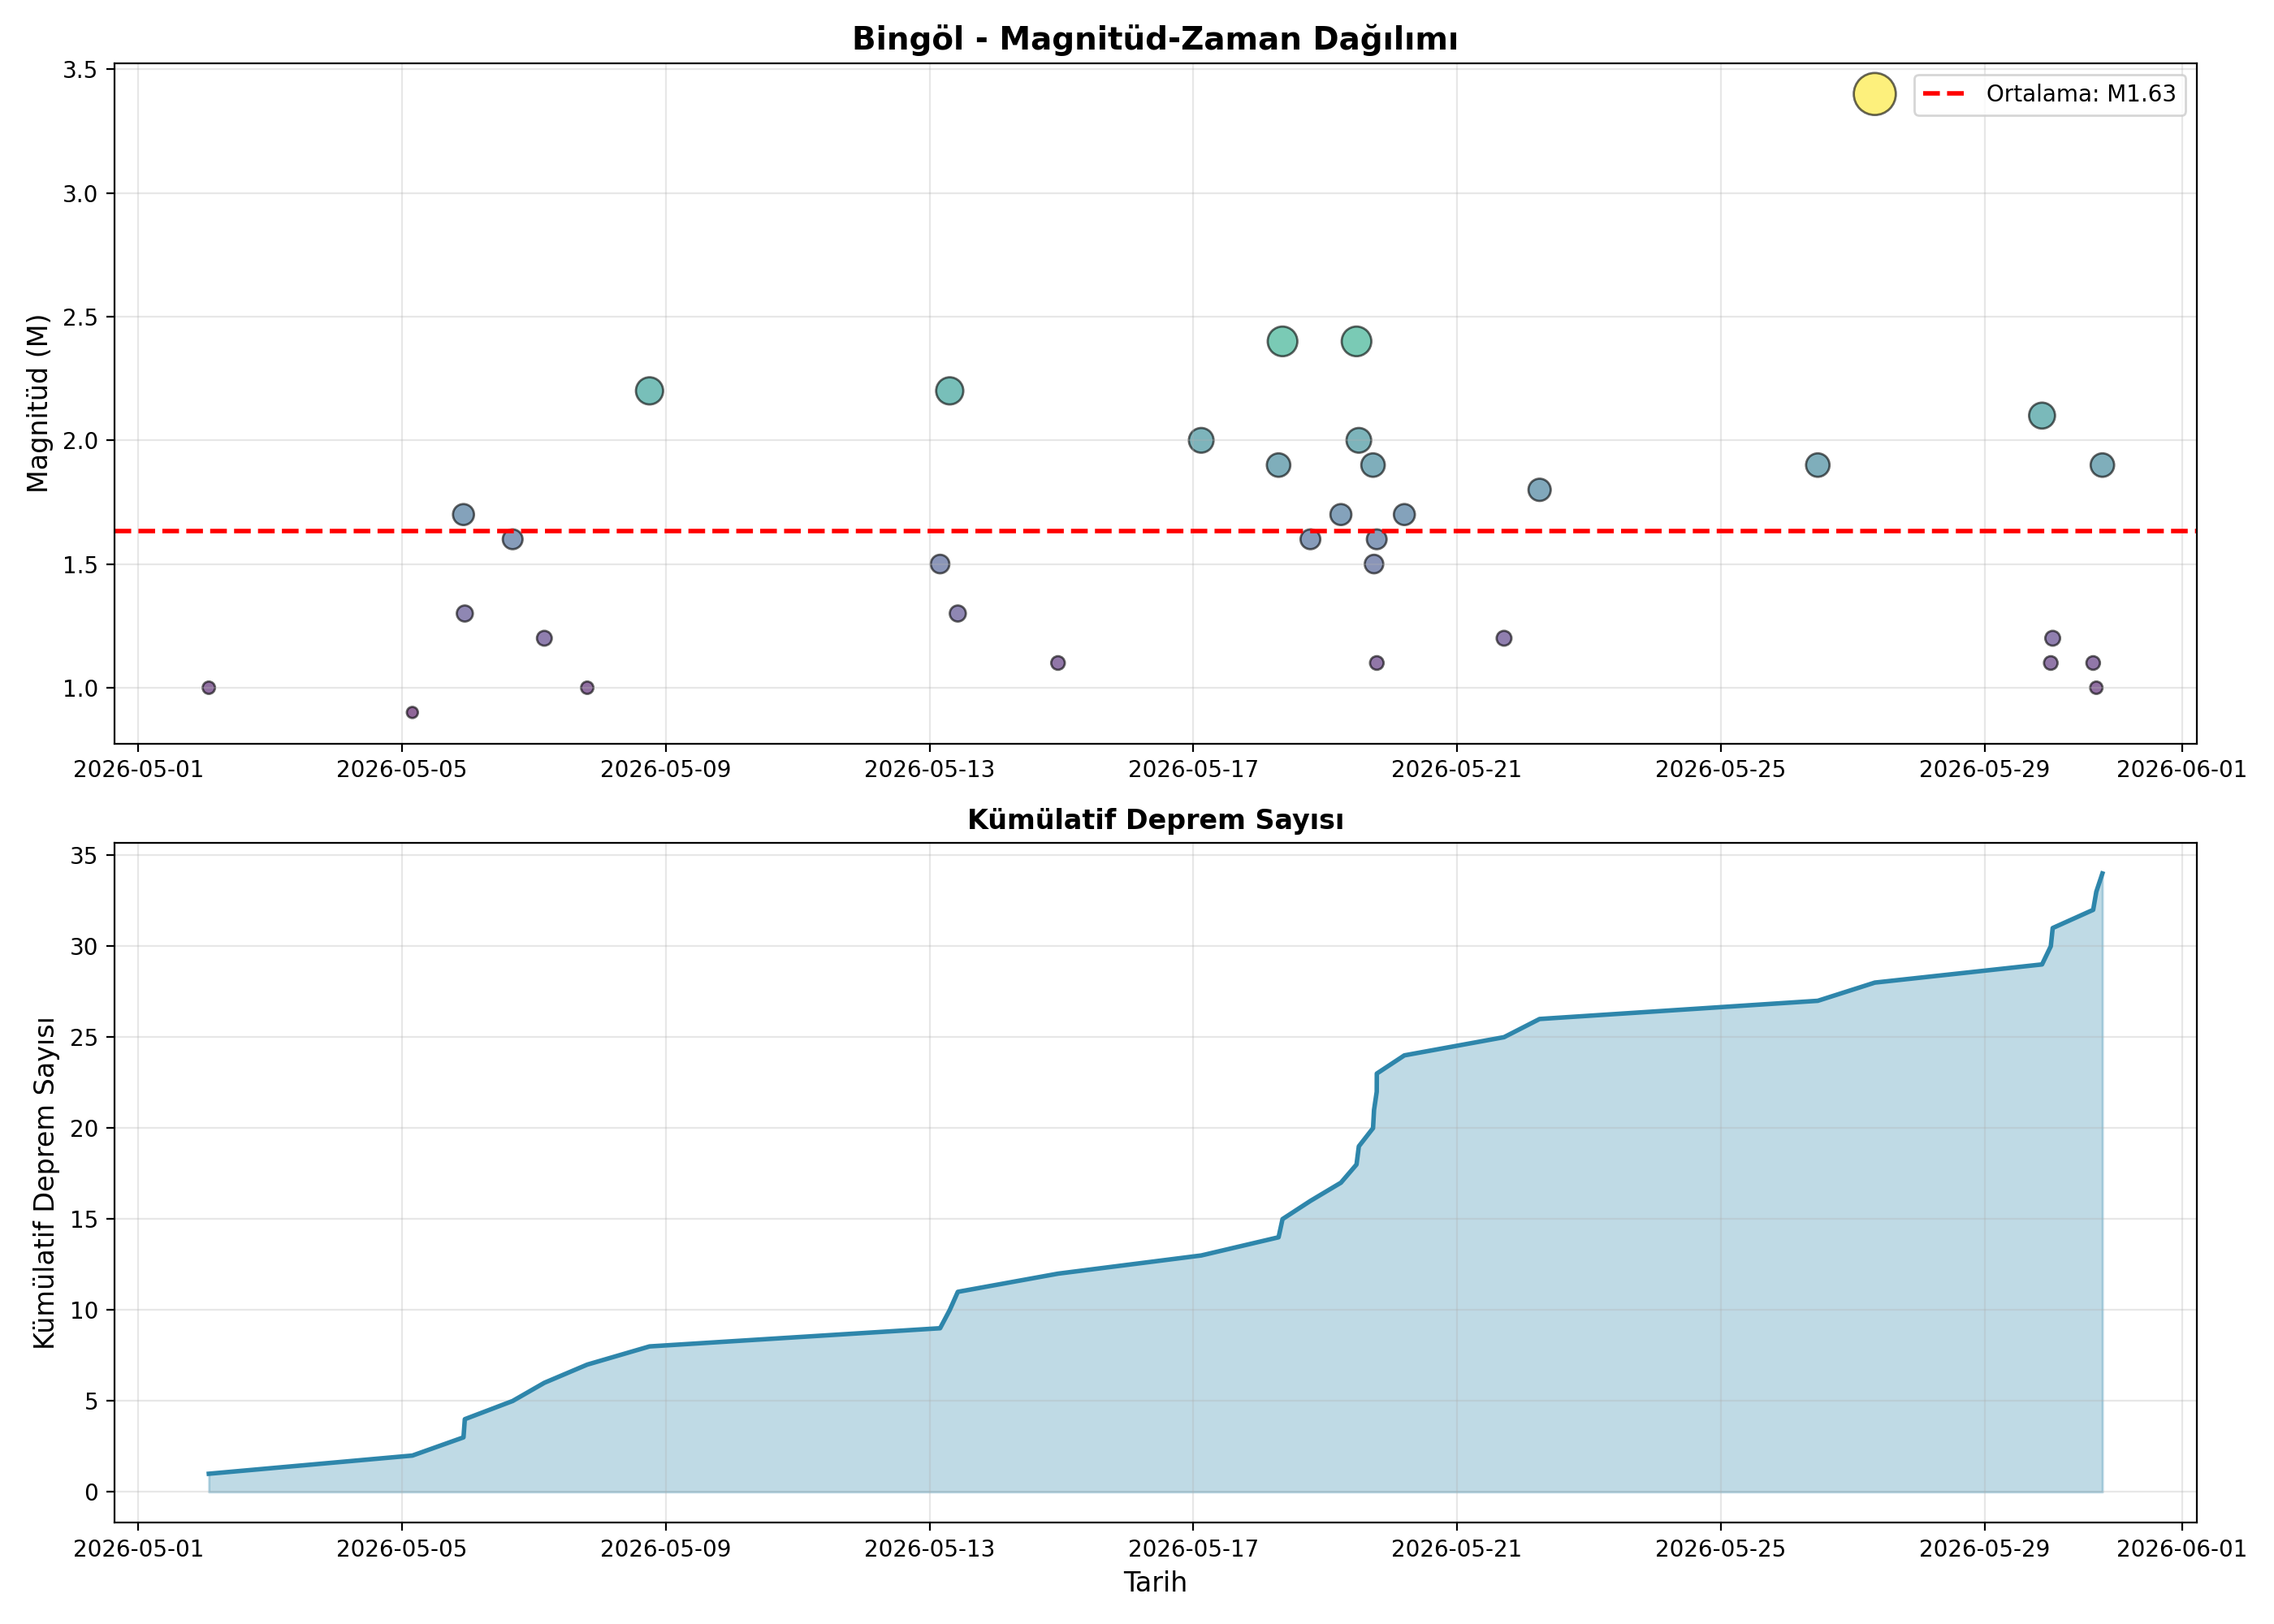
Task: Click "2026-05-13" under the magnitude chart
Action: 930,769
